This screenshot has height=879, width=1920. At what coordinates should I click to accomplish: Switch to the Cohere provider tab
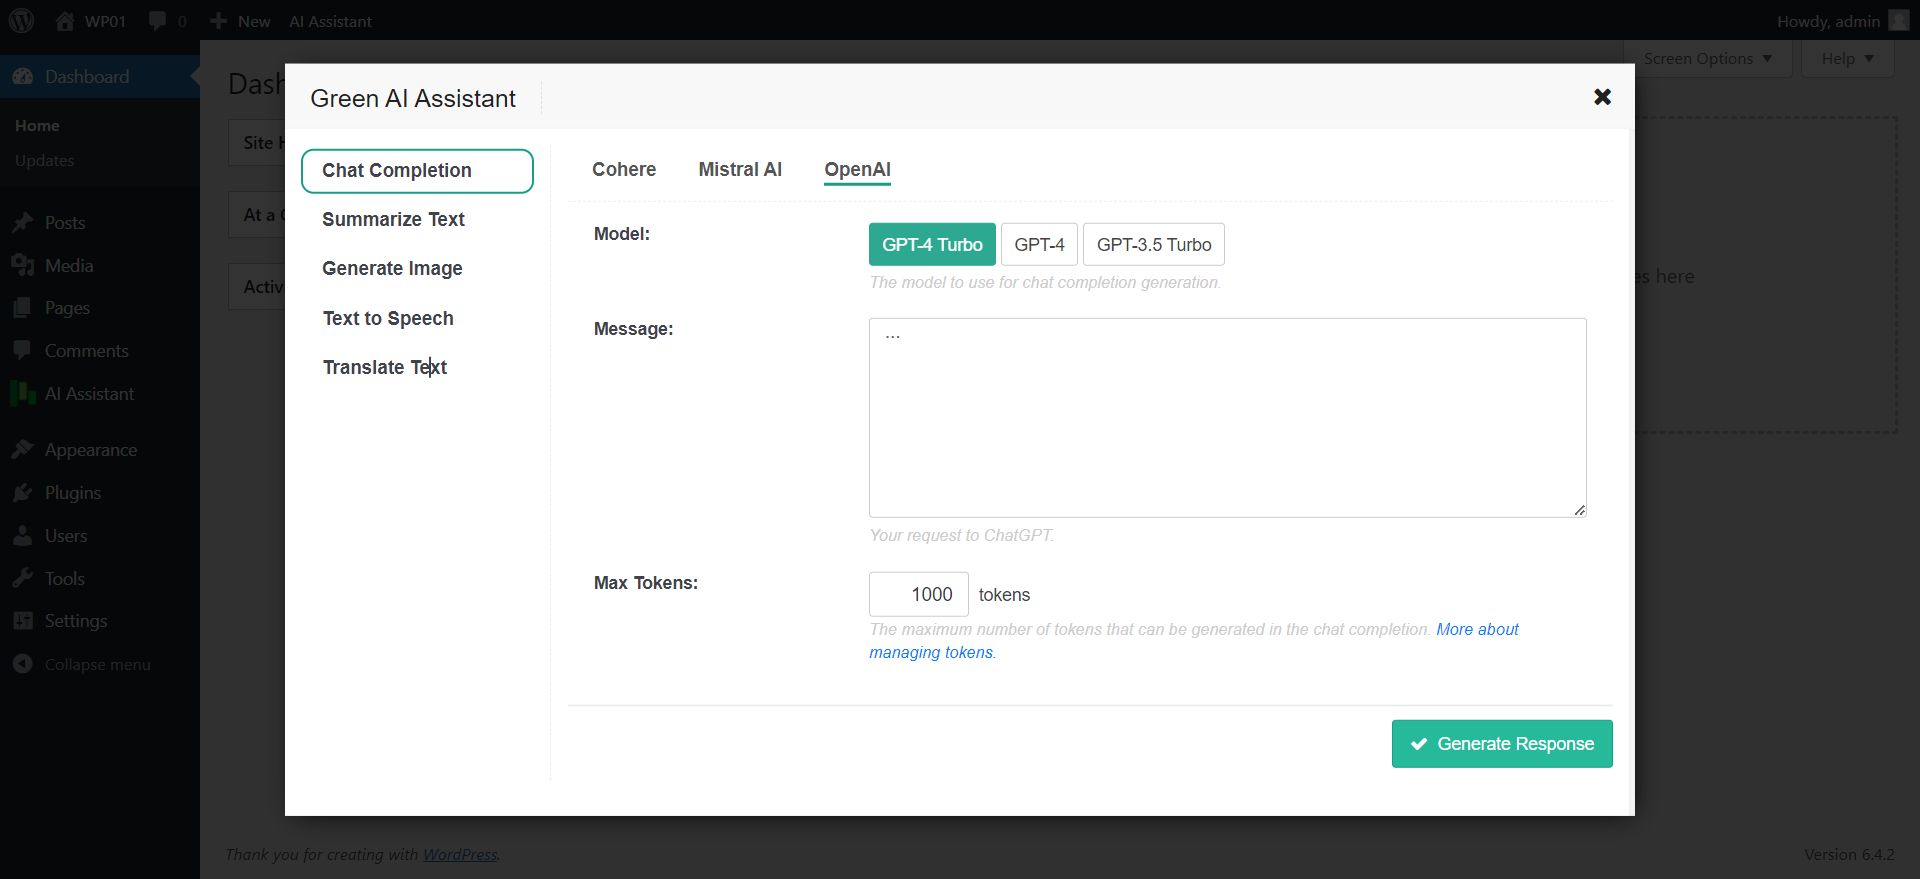click(624, 170)
